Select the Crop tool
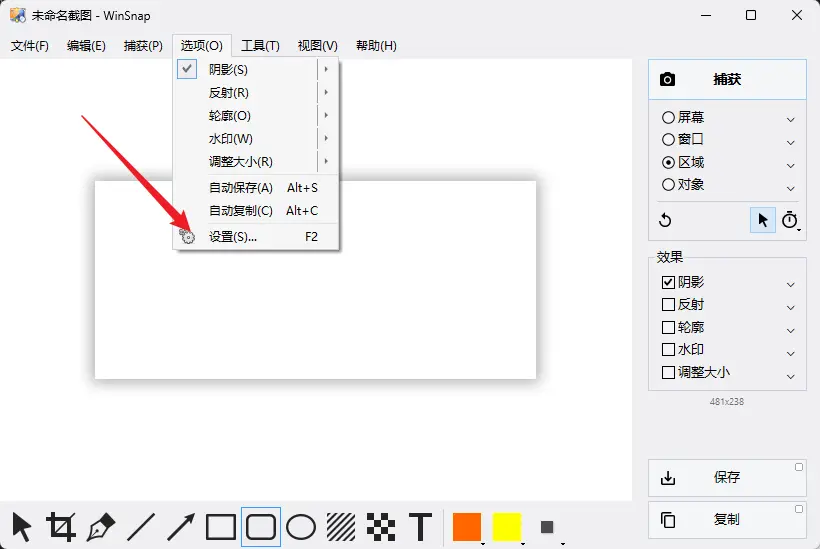Screen dimensions: 820x549 coord(61,527)
